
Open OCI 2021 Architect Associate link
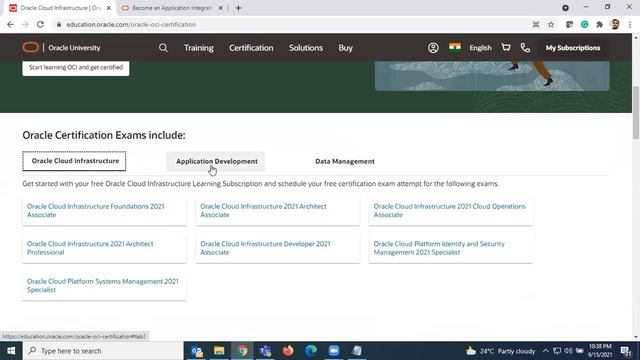pyautogui.click(x=263, y=210)
